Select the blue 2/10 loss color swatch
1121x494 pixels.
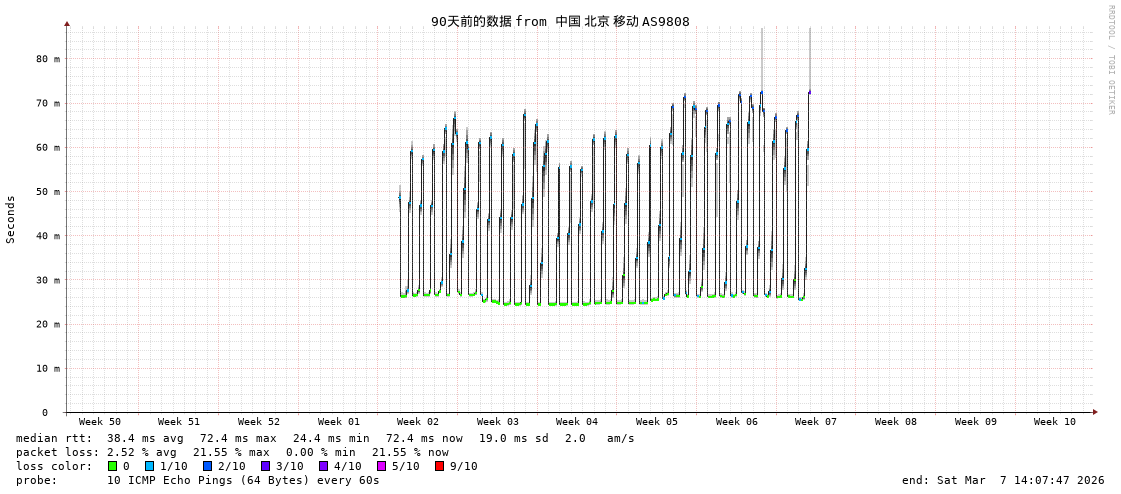[x=208, y=466]
